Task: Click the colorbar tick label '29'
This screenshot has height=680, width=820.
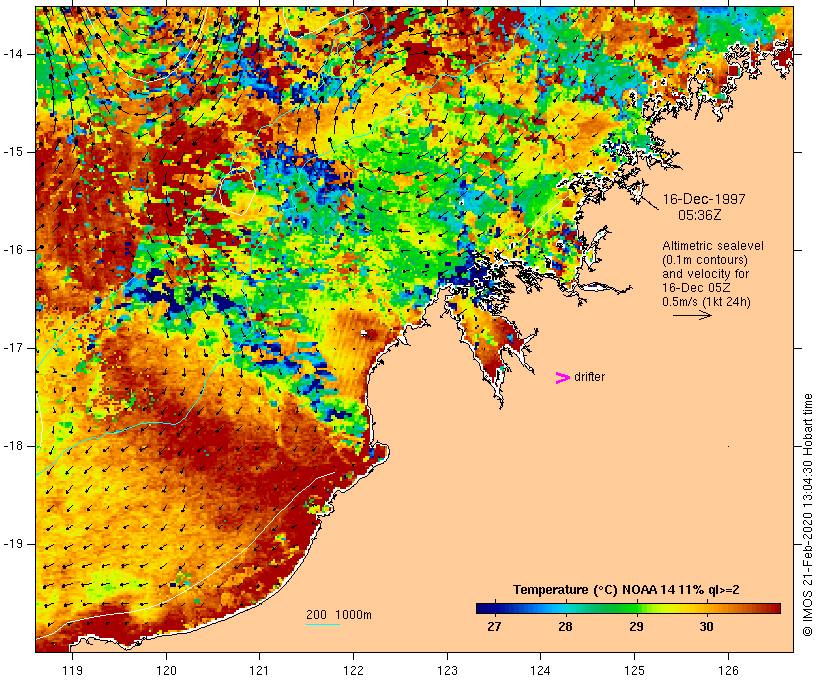Action: click(x=636, y=626)
